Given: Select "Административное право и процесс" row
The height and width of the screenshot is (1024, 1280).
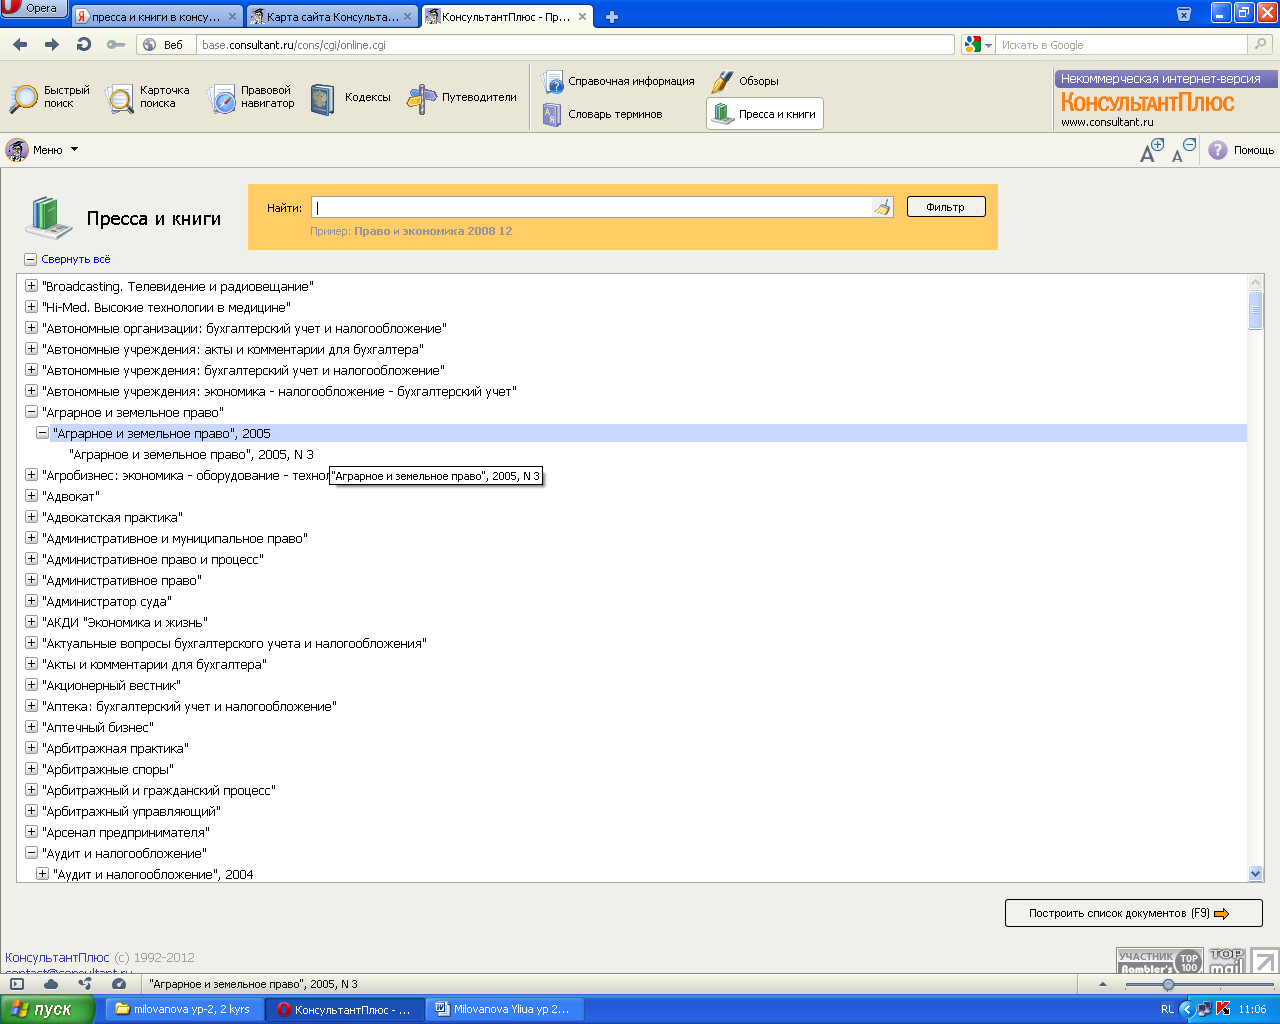Looking at the screenshot, I should [x=153, y=559].
